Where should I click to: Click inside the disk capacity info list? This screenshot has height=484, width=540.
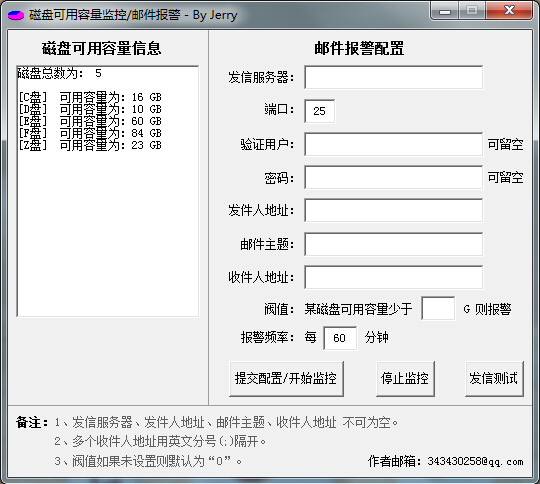click(x=107, y=191)
